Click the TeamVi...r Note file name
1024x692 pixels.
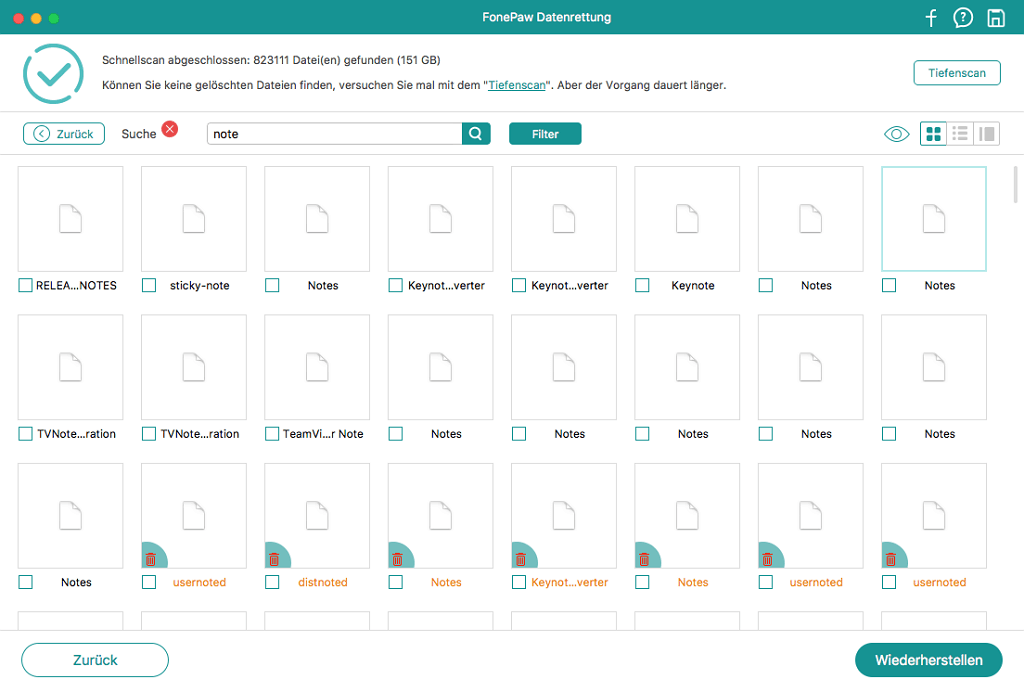click(x=323, y=434)
